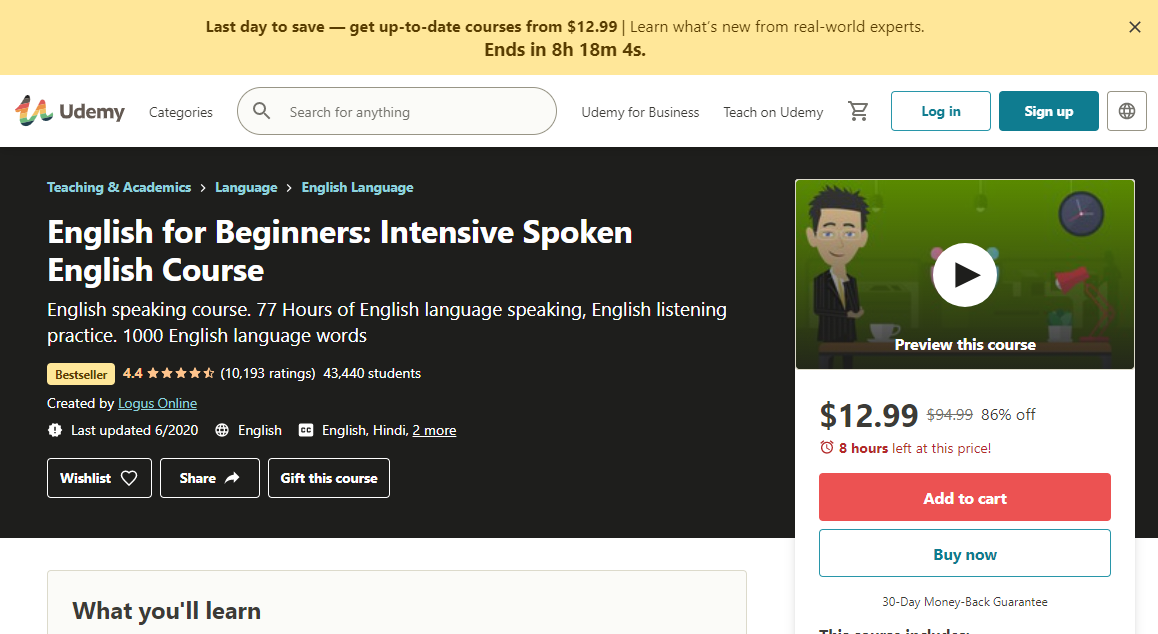This screenshot has width=1158, height=634.
Task: Open the shopping cart icon
Action: [858, 111]
